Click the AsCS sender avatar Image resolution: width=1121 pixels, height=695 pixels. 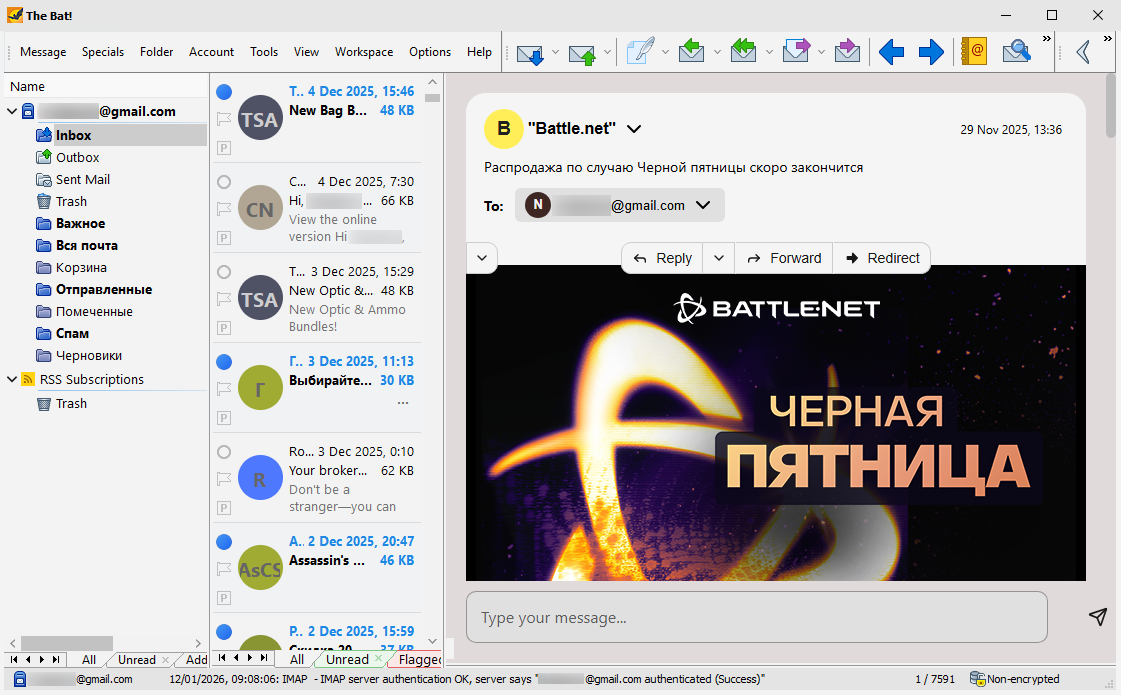(x=260, y=568)
